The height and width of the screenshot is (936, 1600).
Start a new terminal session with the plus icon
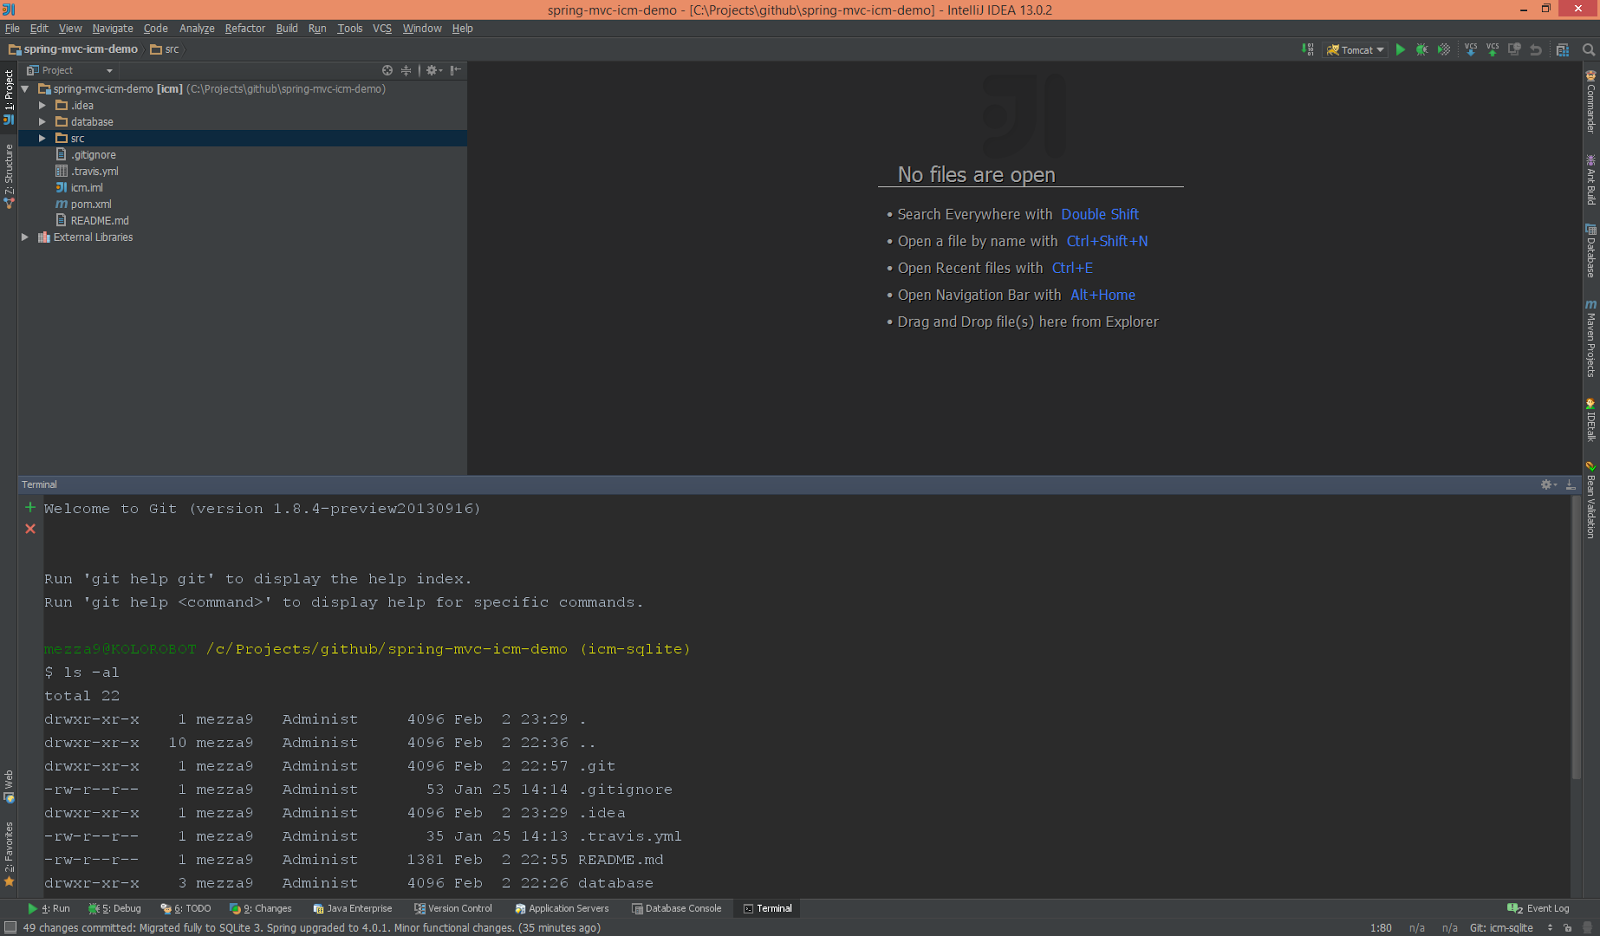pos(29,507)
